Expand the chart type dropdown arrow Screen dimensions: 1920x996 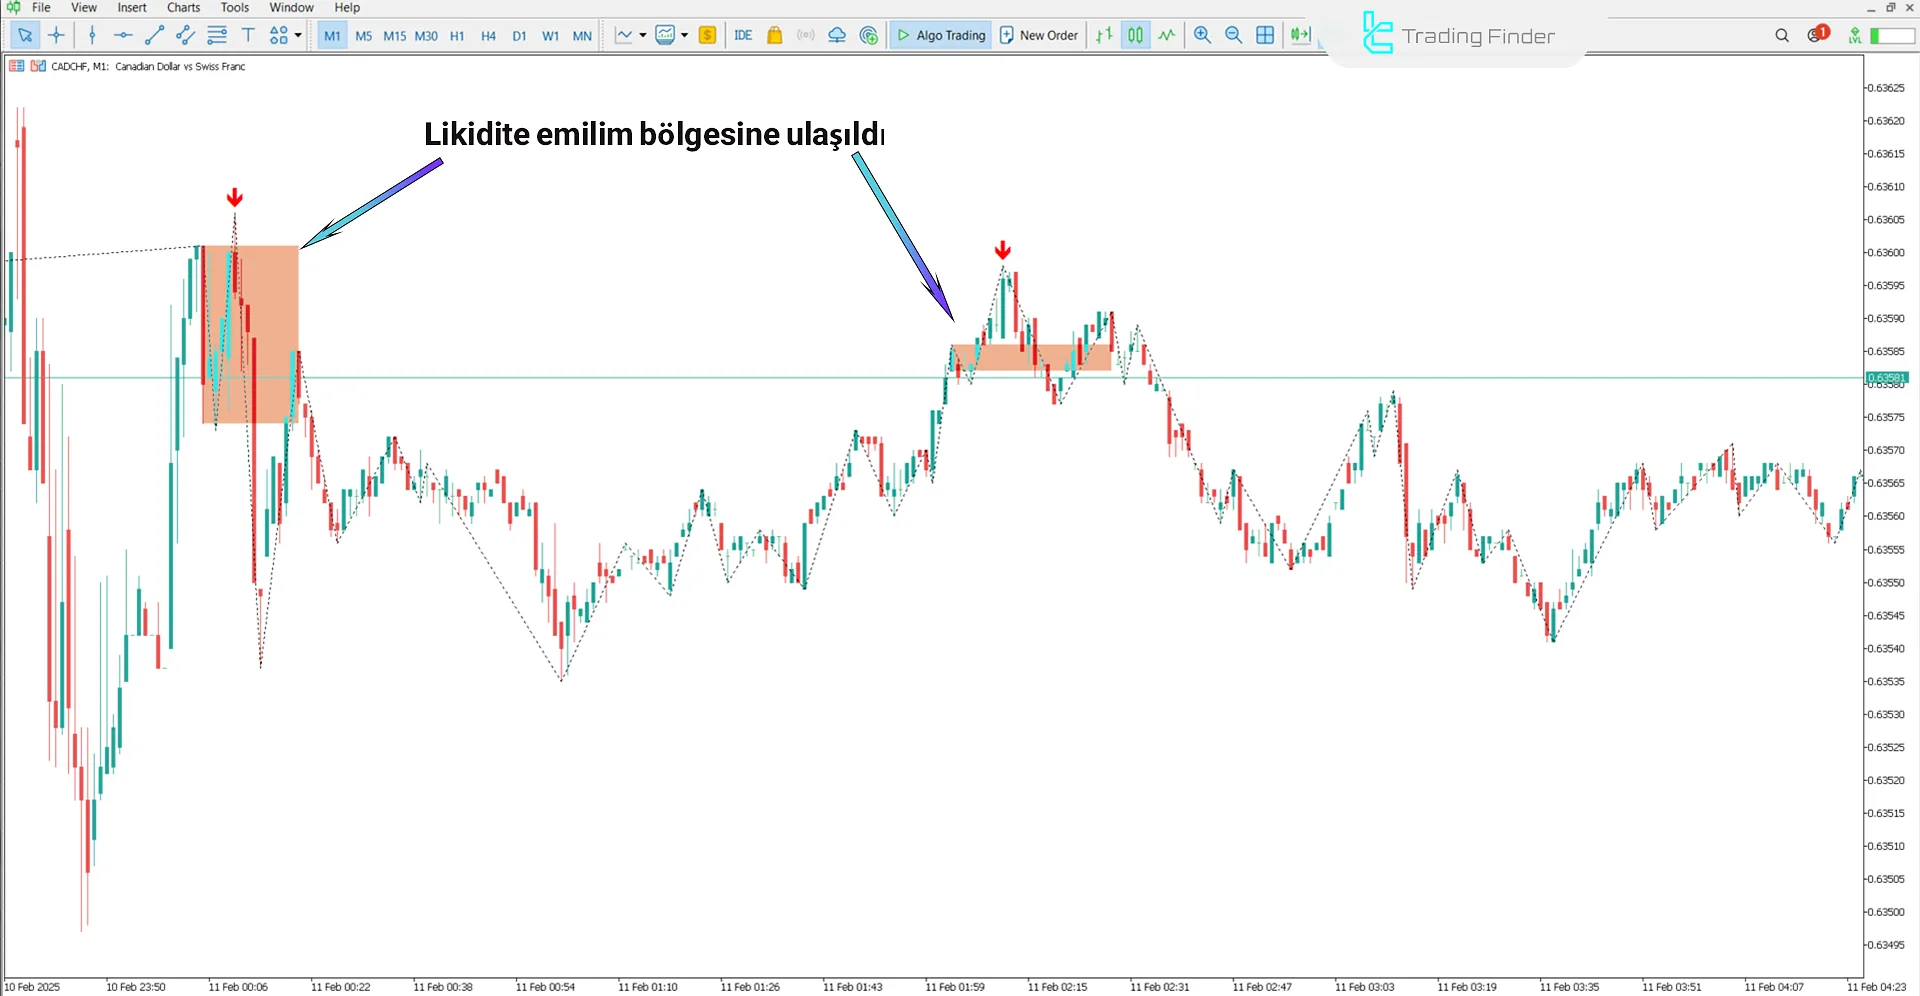coord(642,35)
